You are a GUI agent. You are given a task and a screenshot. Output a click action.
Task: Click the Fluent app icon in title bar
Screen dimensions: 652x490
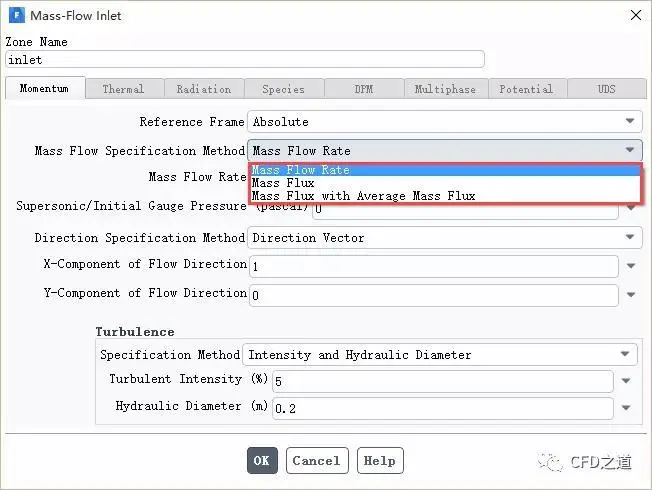click(x=17, y=15)
